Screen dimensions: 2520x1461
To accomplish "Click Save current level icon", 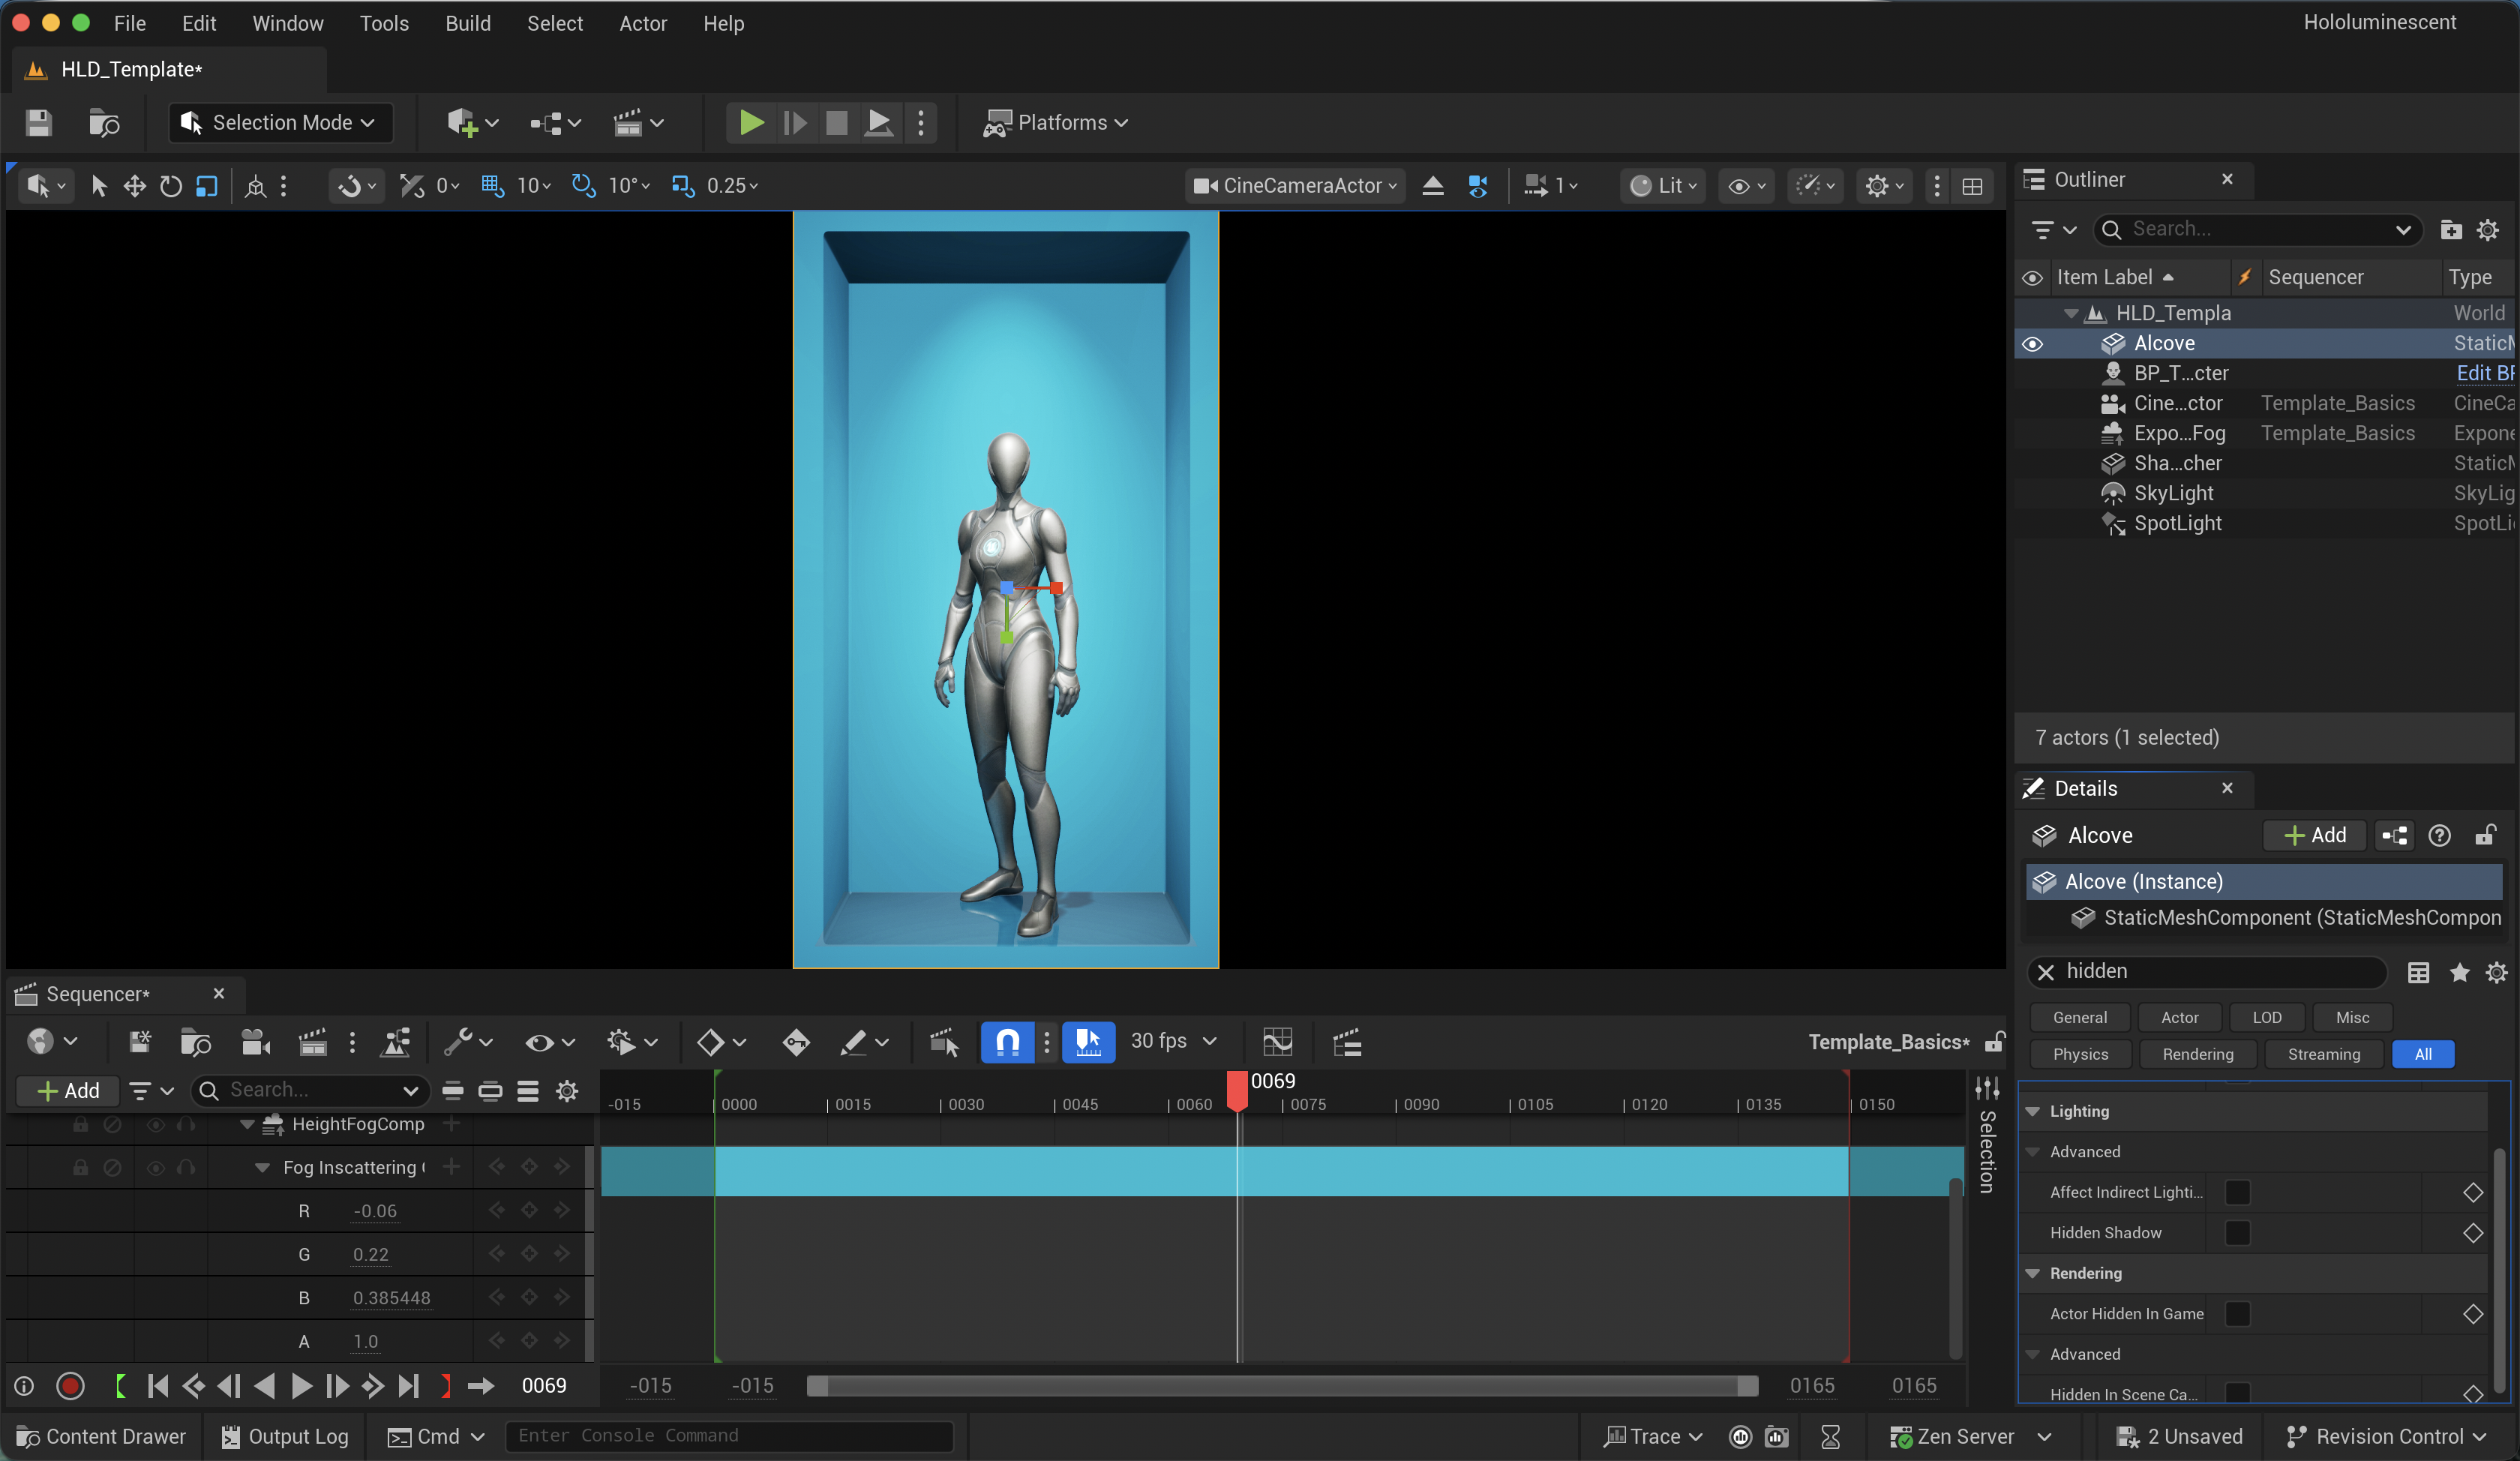I will click(x=38, y=123).
